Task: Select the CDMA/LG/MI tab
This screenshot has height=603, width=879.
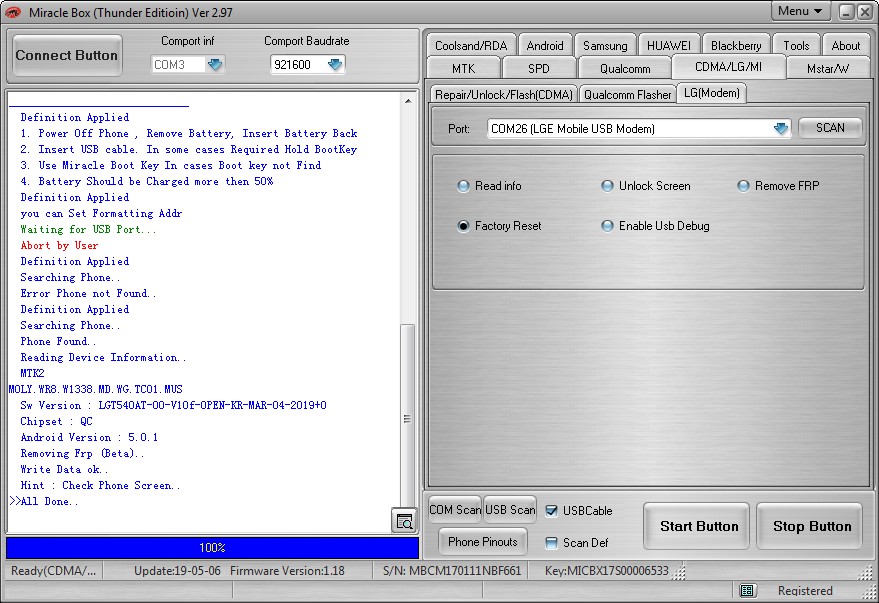Action: click(x=728, y=67)
